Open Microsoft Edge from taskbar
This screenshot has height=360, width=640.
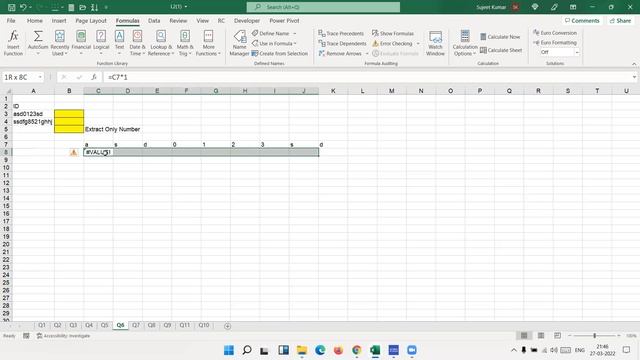(x=320, y=350)
